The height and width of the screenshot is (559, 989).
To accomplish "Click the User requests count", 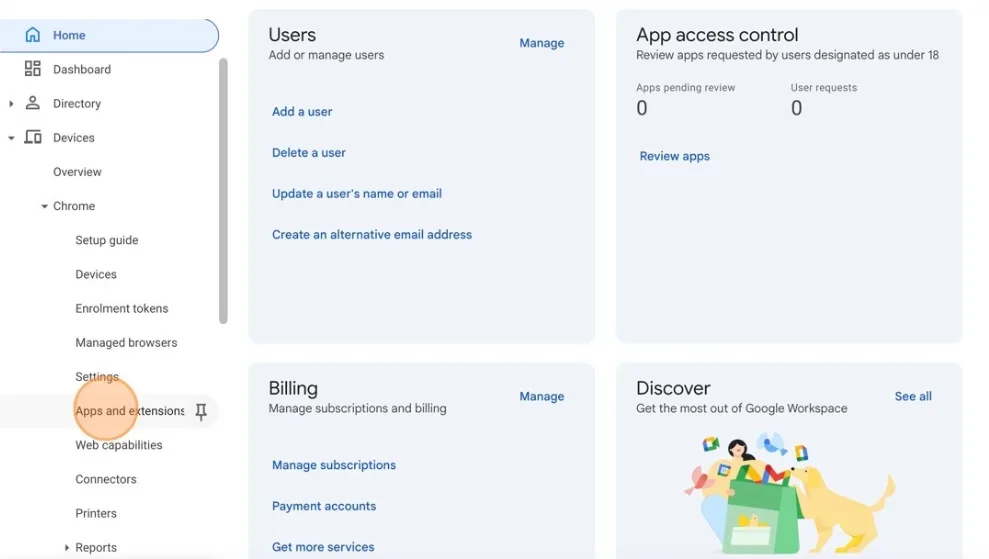I will (x=797, y=109).
